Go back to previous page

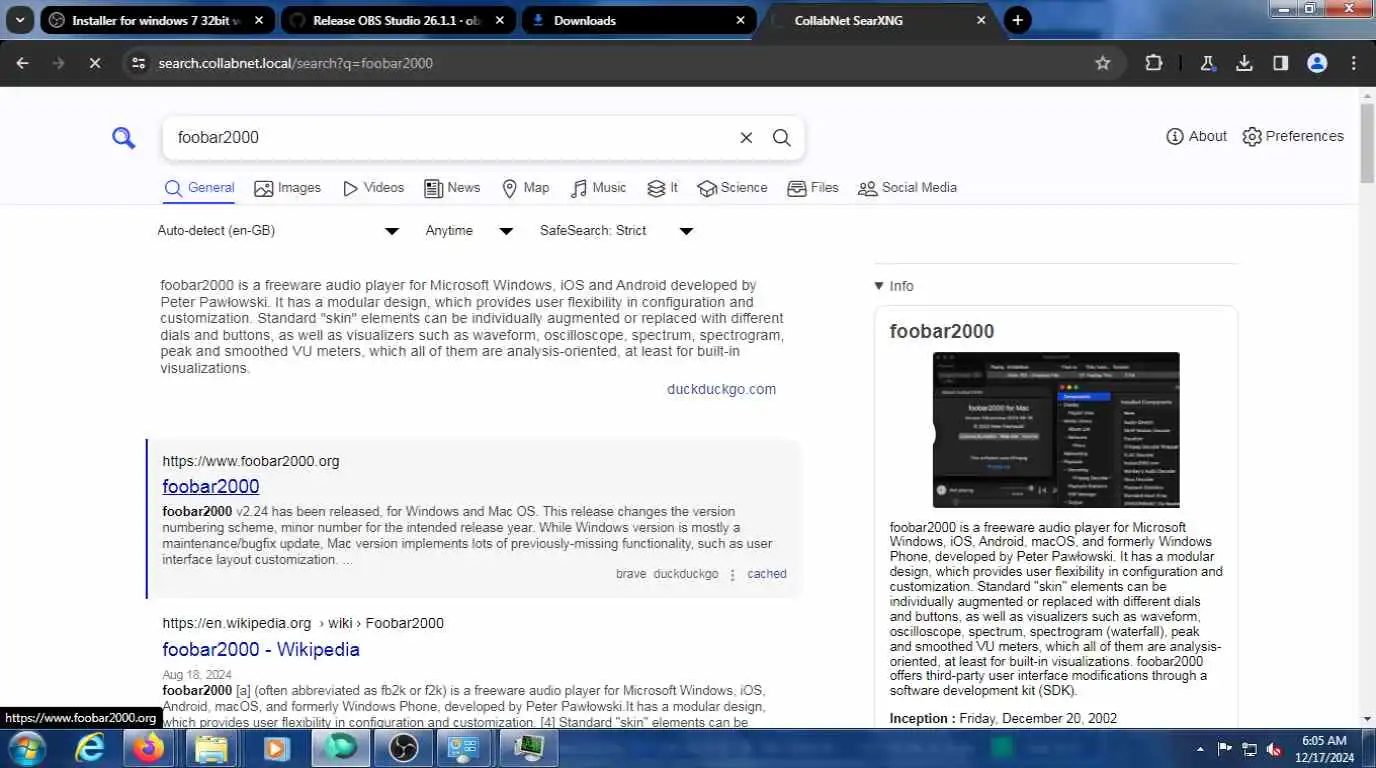coord(23,63)
